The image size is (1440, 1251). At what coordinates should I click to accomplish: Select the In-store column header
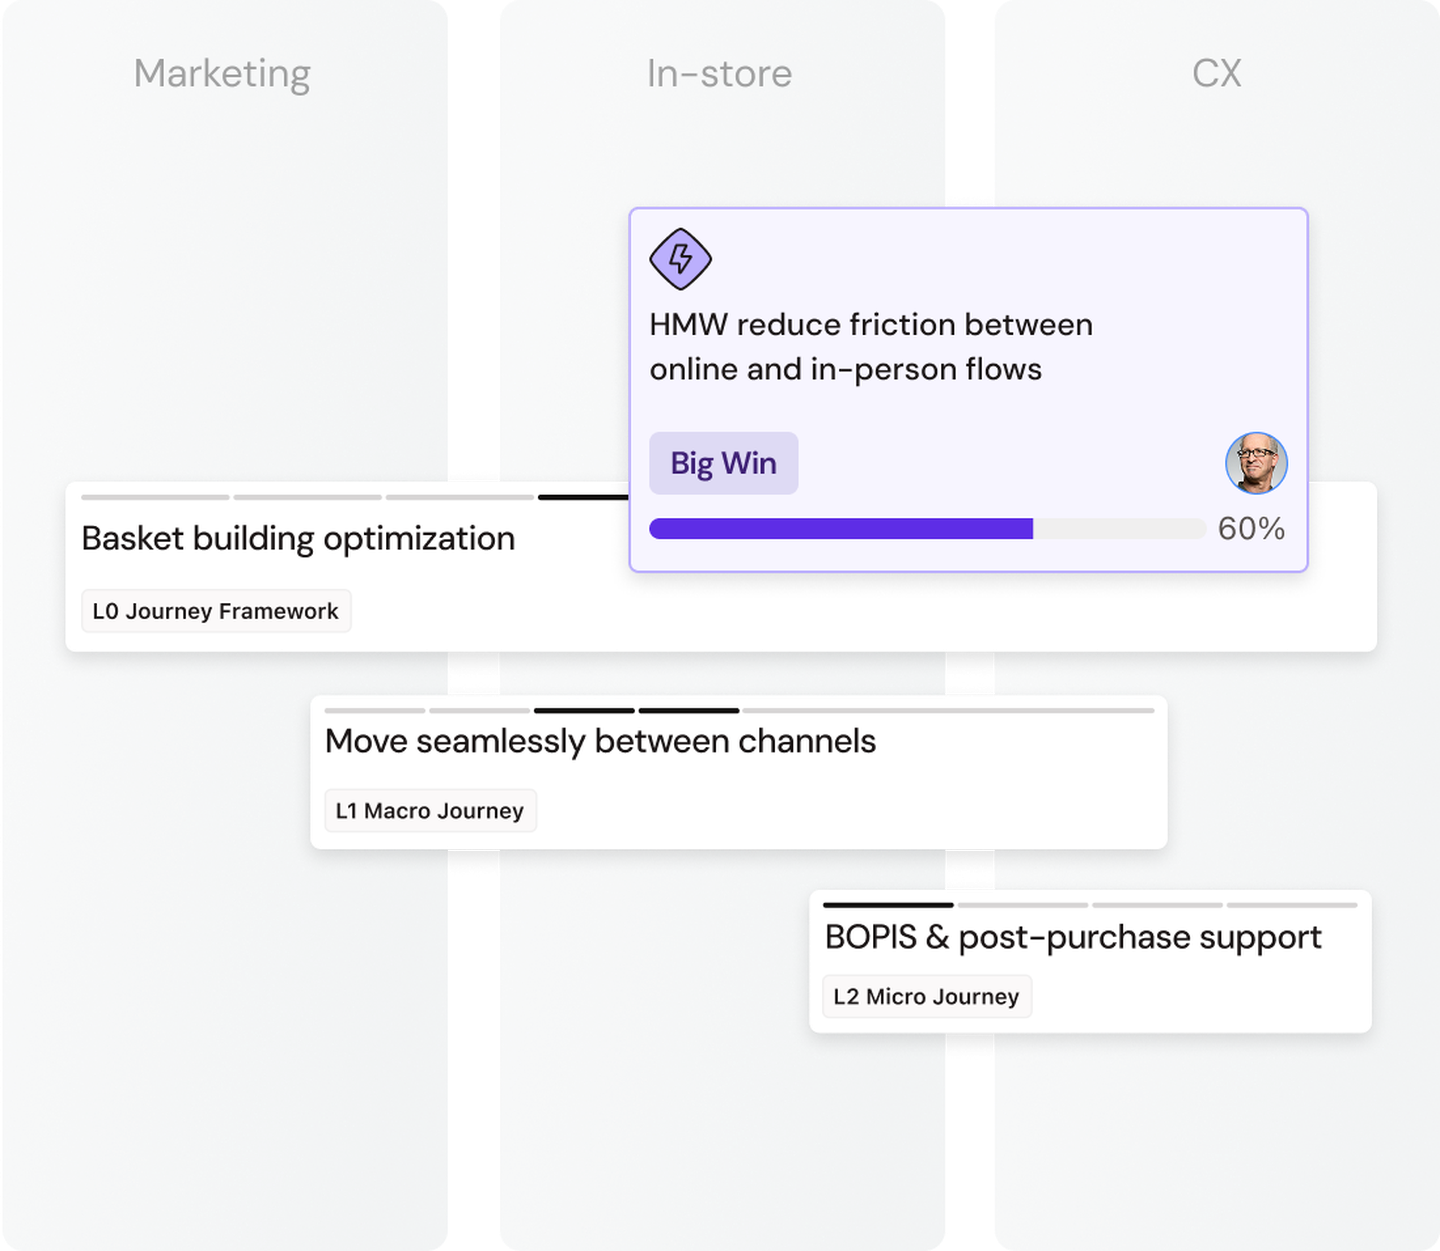point(719,73)
